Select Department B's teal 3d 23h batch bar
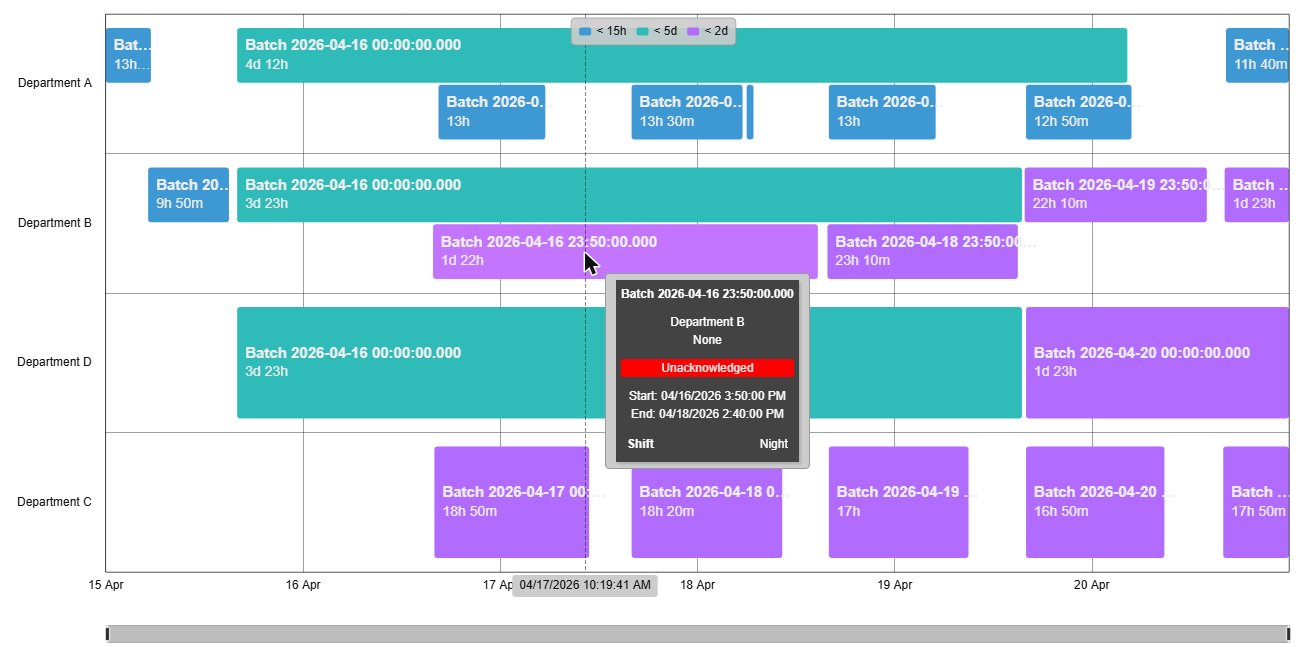 click(629, 195)
